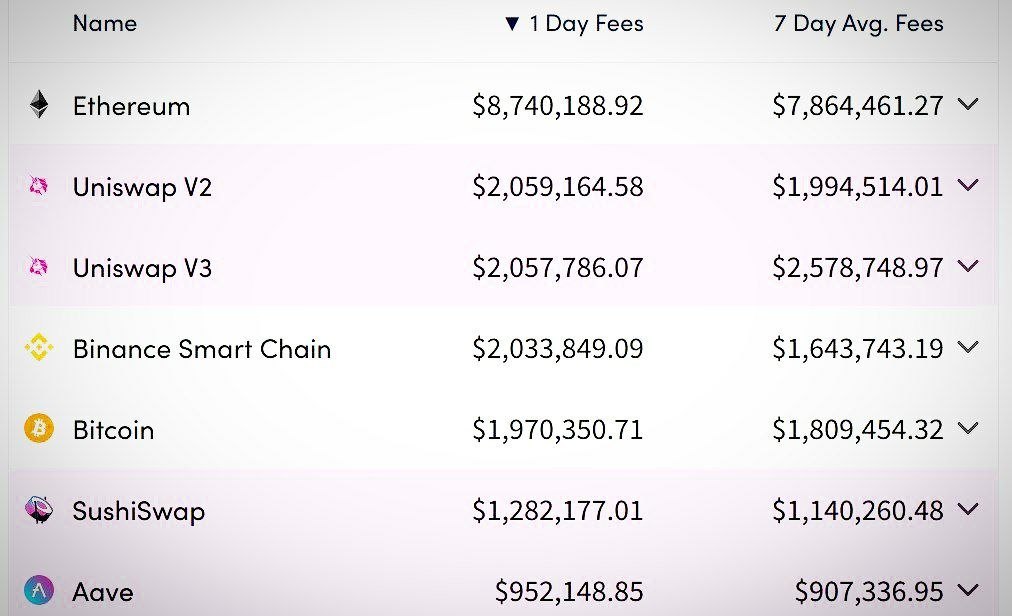The image size is (1012, 616).
Task: Expand the Ethereum row chevron
Action: [x=968, y=104]
